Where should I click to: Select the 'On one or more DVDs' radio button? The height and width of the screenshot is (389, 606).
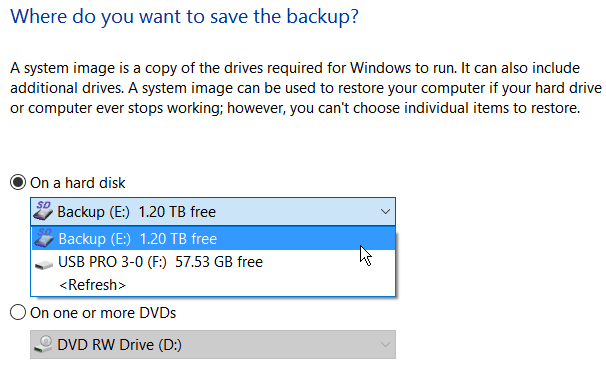point(18,312)
